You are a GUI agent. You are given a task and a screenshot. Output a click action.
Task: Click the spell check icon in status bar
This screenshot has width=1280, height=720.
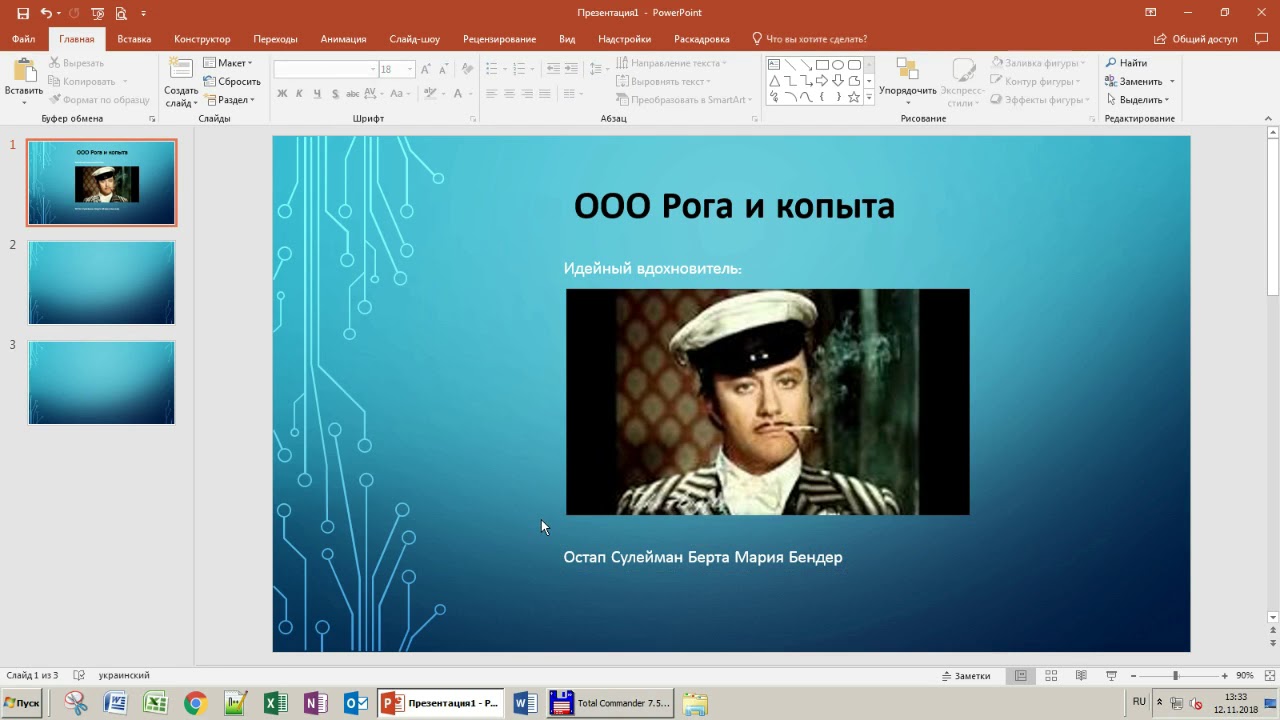pos(79,676)
